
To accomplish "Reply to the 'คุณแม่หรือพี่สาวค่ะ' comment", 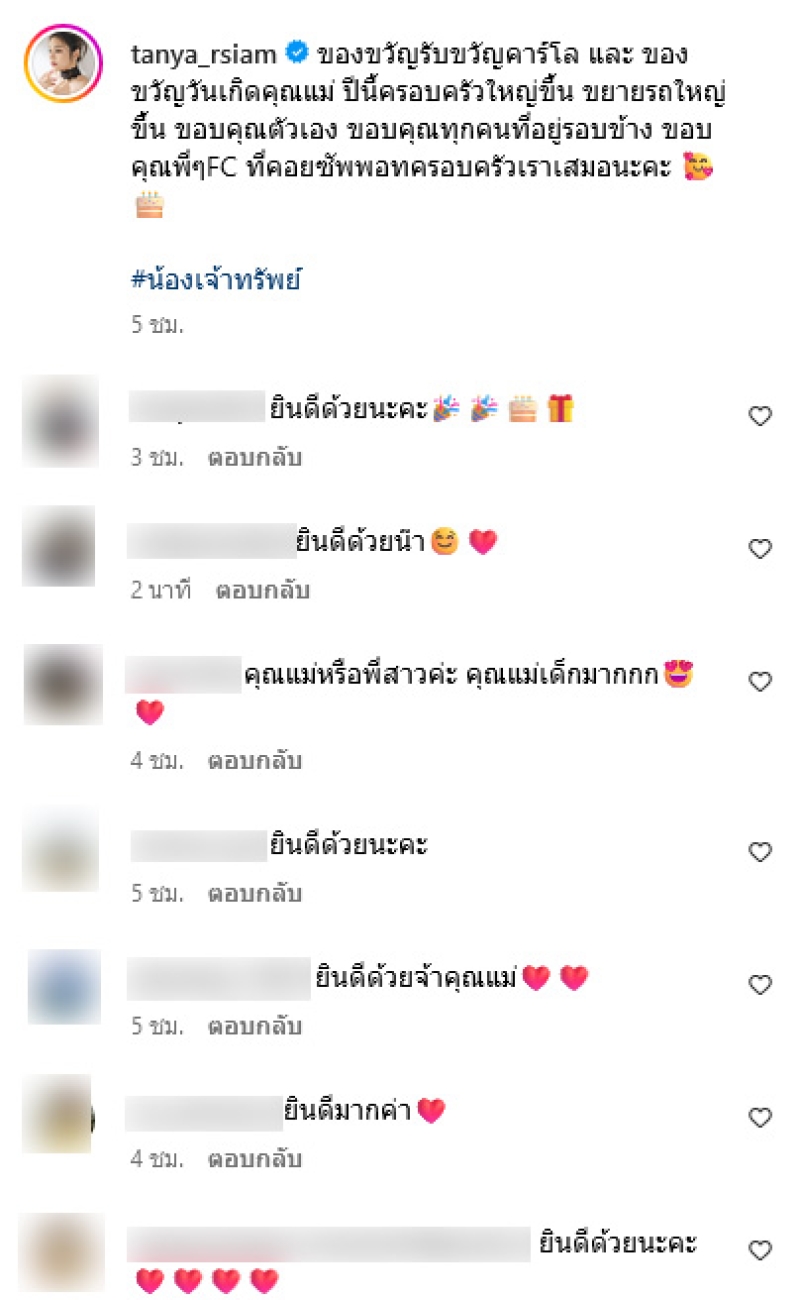I will click(x=254, y=761).
